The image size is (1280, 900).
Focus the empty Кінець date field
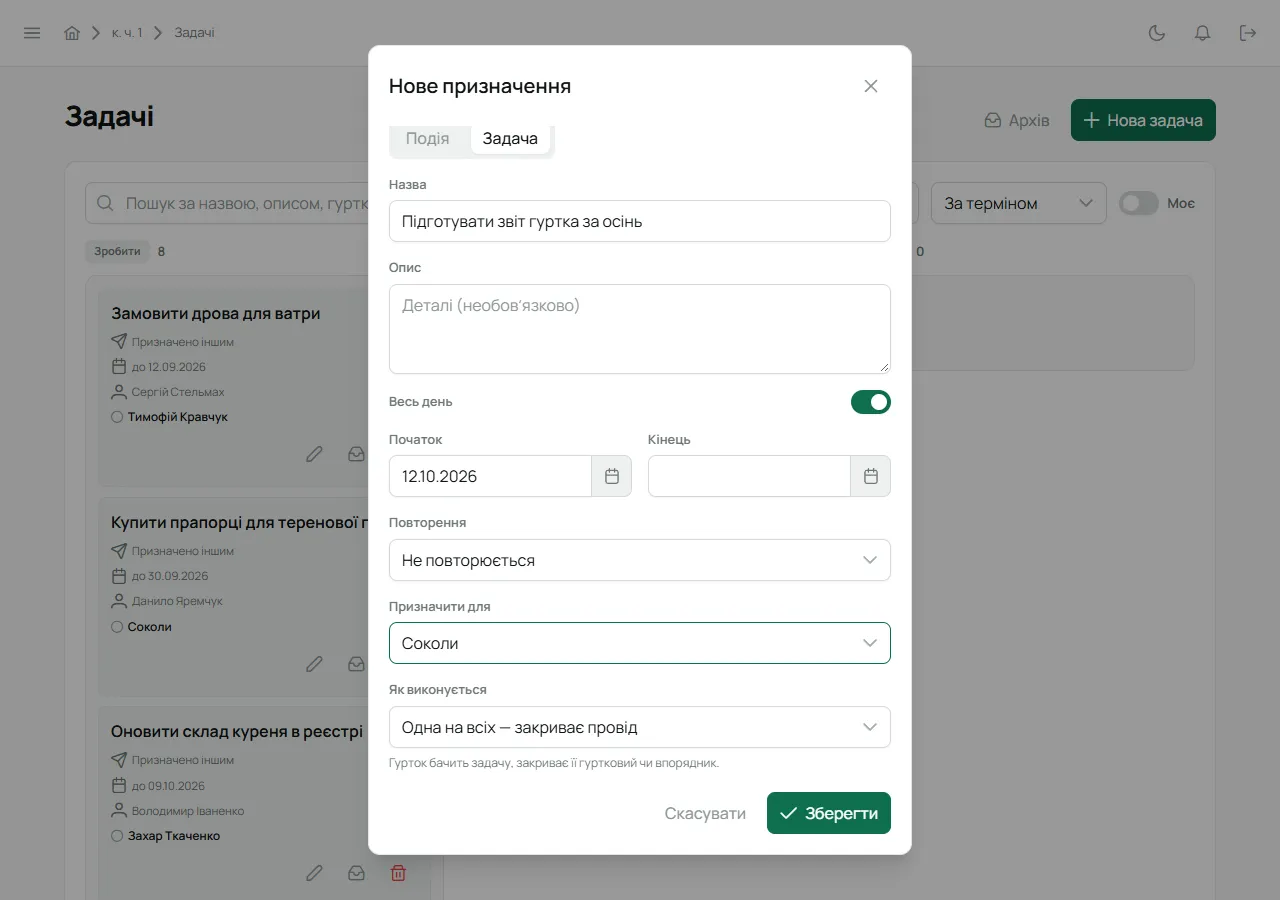point(749,476)
